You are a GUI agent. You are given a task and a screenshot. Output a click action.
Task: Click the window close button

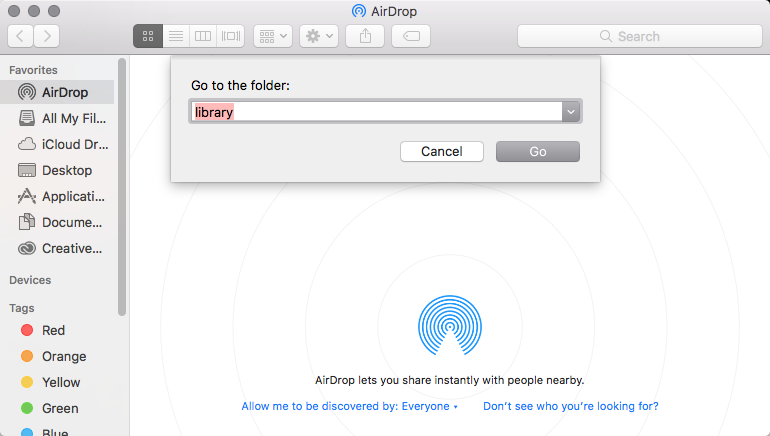(x=14, y=11)
